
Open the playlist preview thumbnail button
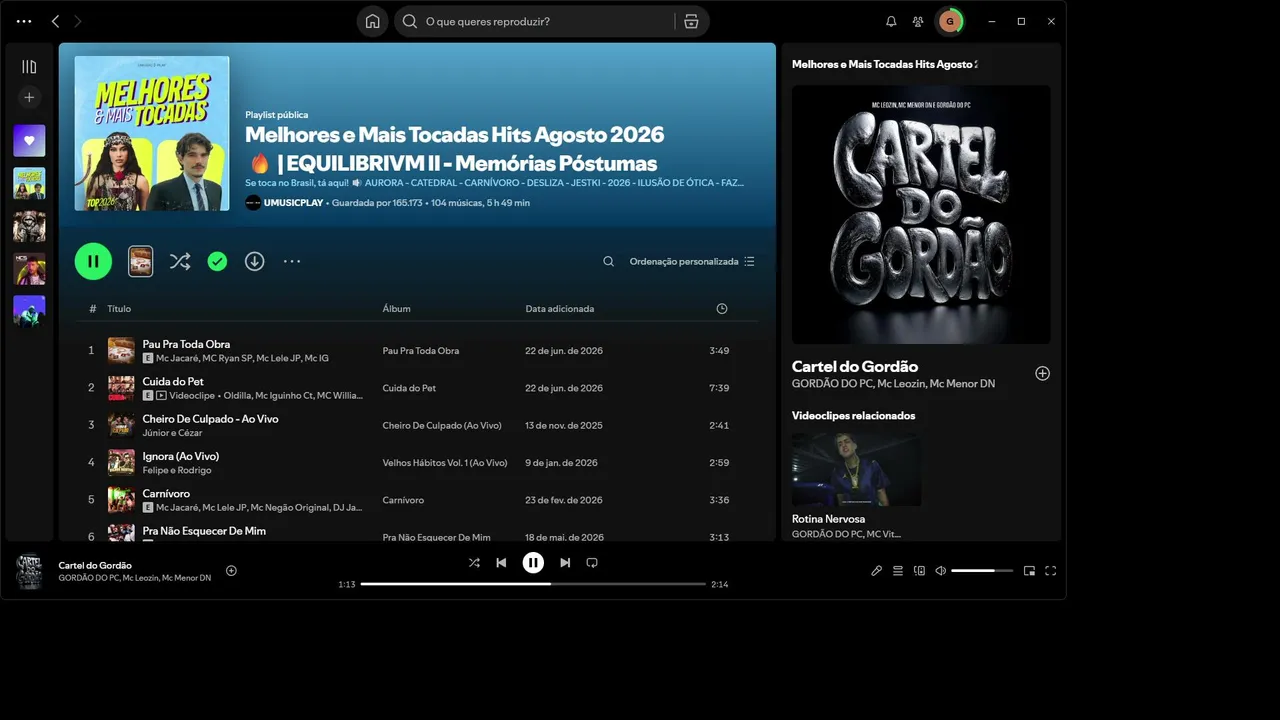tap(140, 261)
